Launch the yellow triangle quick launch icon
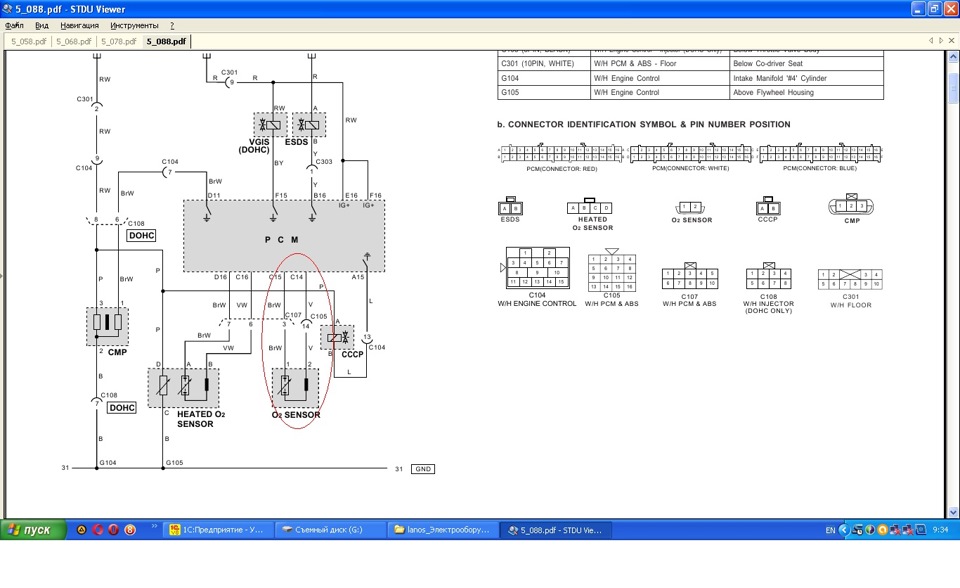Screen dimensions: 960x588 81,530
